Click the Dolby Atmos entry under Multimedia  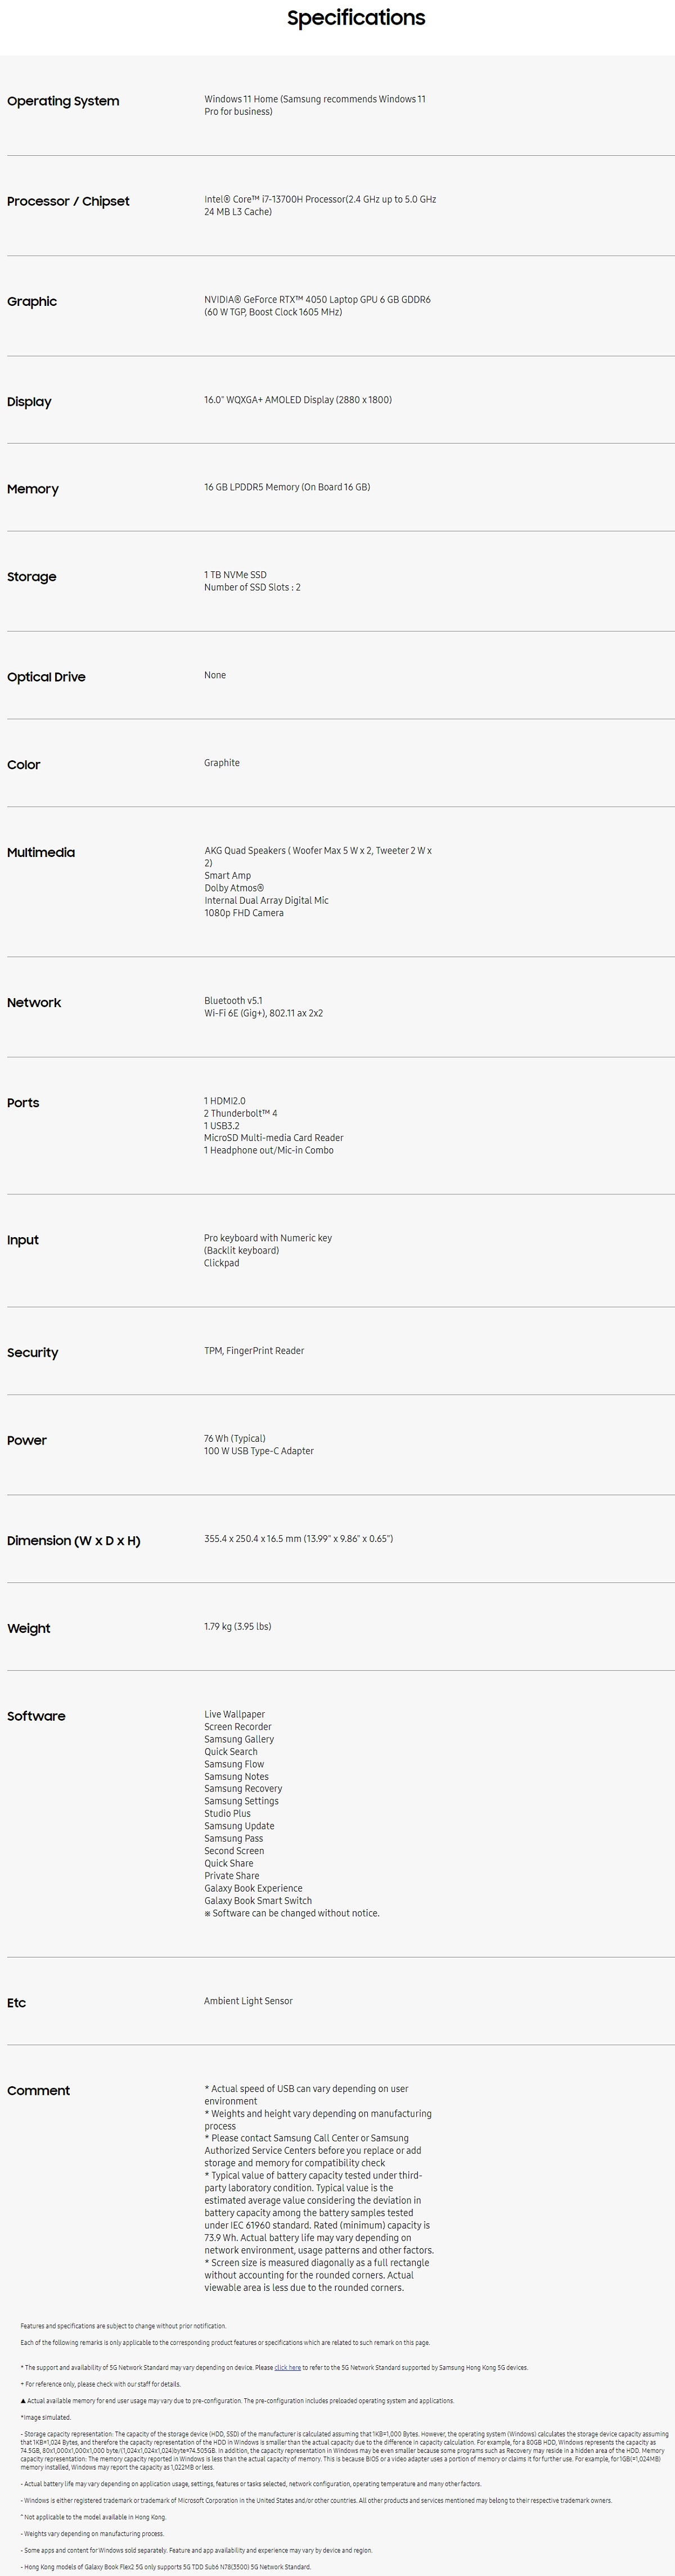(234, 888)
